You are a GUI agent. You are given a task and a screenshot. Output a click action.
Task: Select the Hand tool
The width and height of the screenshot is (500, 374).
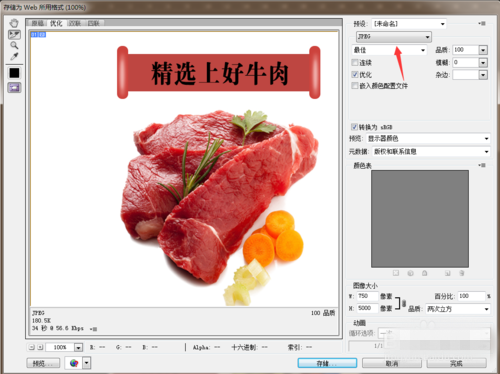coord(14,23)
